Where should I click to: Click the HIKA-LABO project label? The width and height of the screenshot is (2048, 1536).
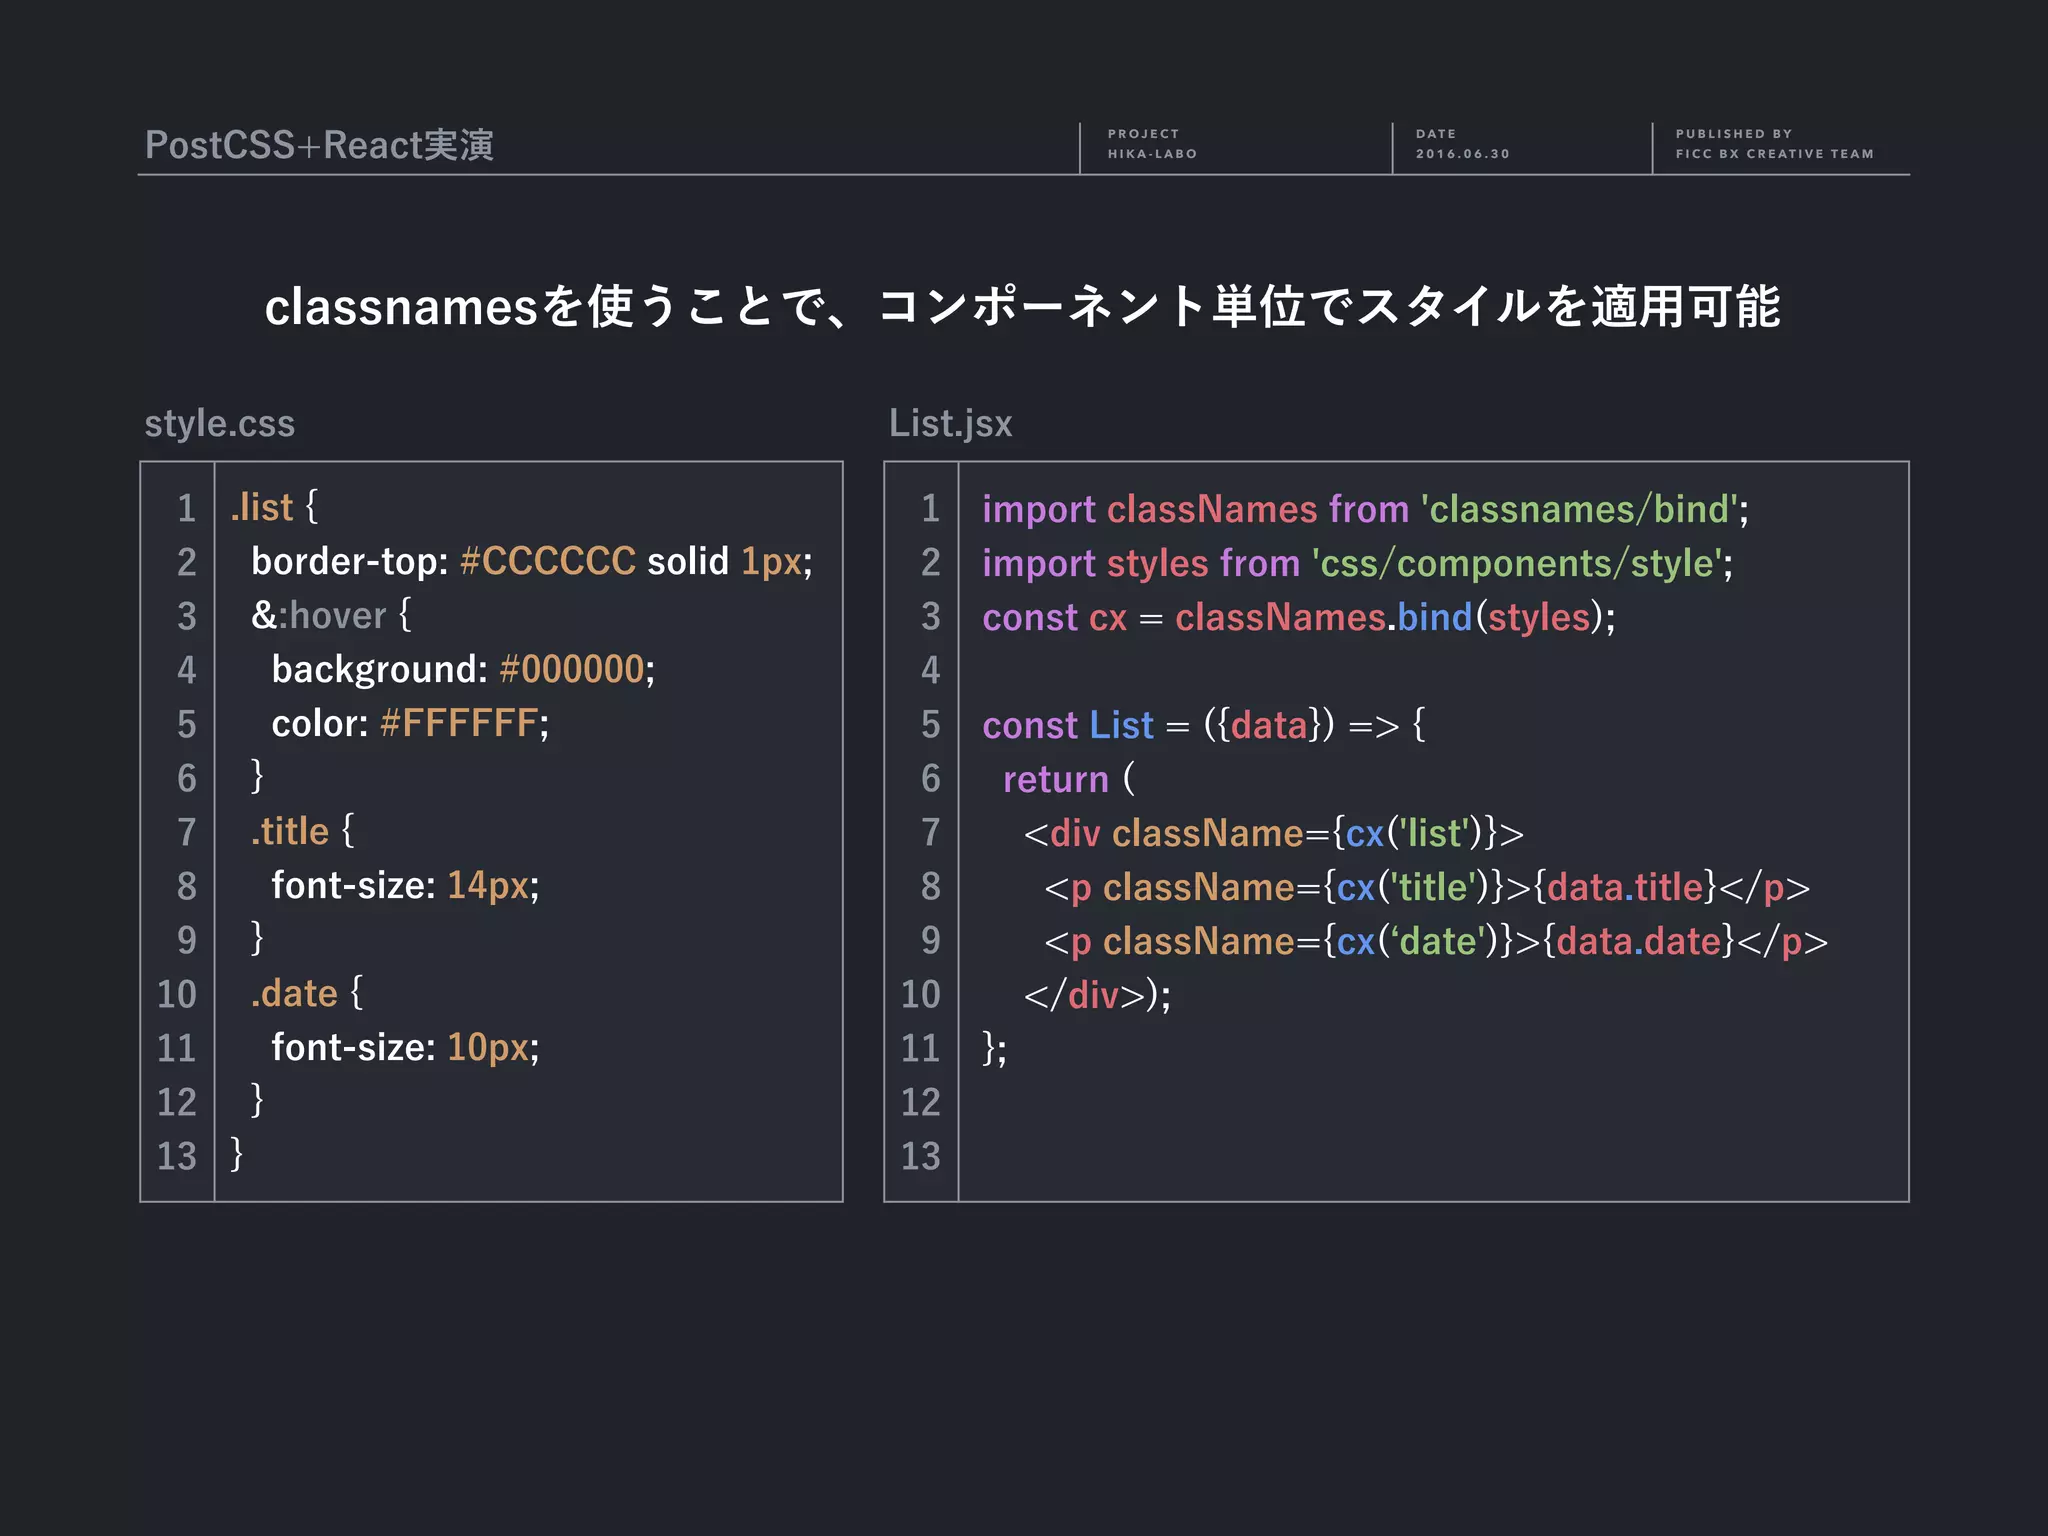click(x=1152, y=154)
